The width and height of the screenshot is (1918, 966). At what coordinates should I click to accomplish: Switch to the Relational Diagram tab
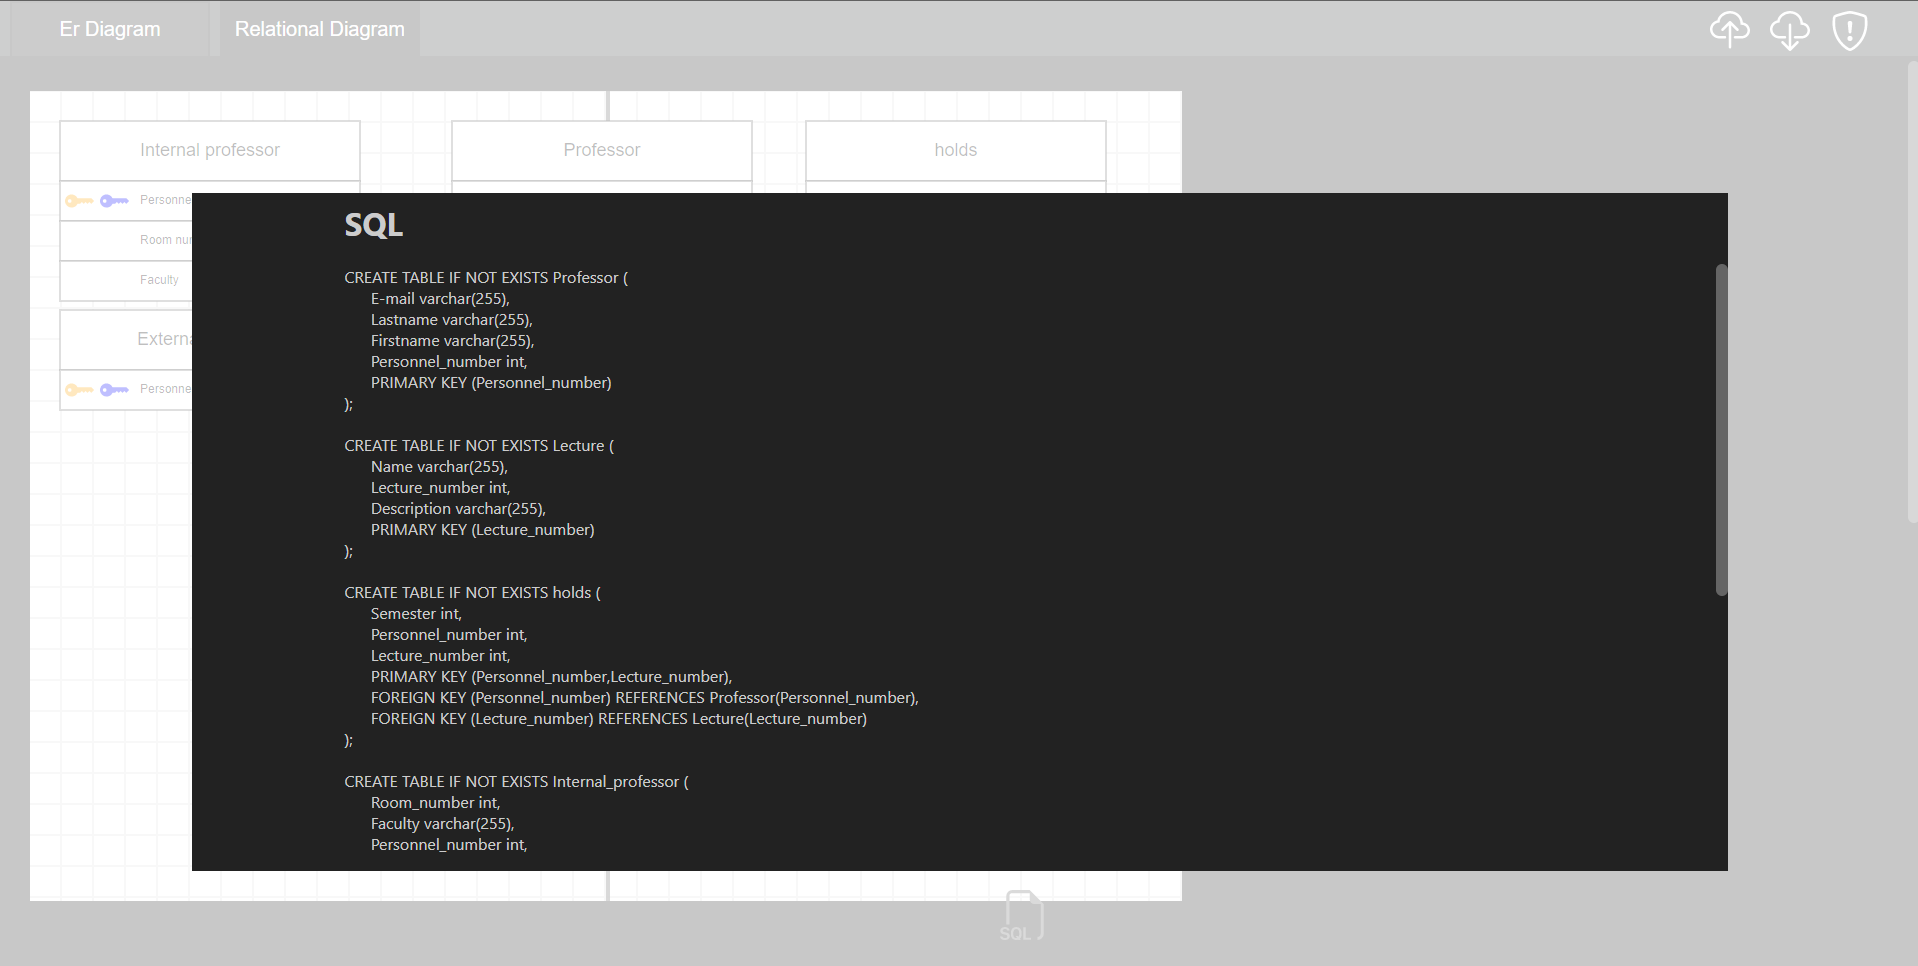pos(318,29)
